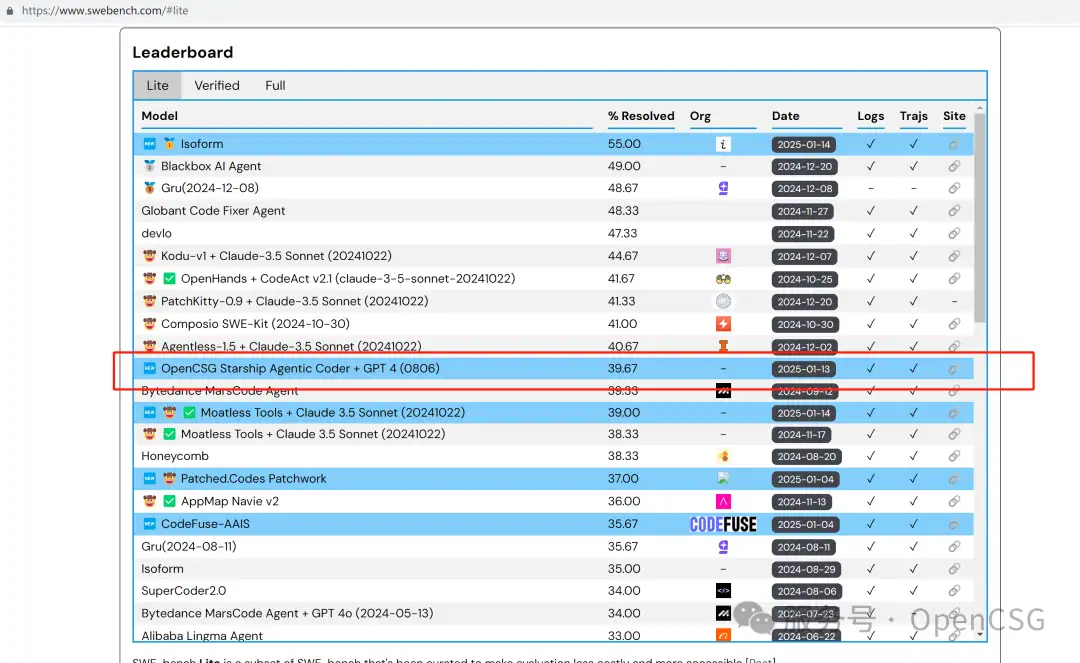Open site link for AppMap Navie v2
Image resolution: width=1080 pixels, height=663 pixels.
(x=954, y=501)
